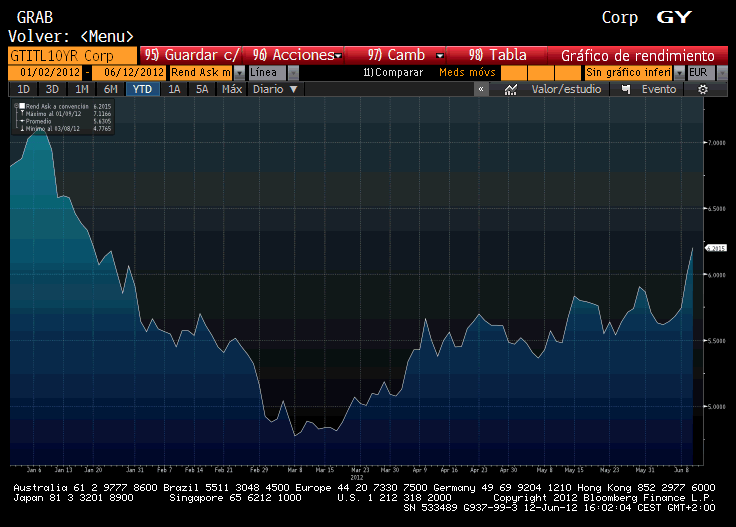The width and height of the screenshot is (736, 527).
Task: Click the EUR currency field
Action: point(701,73)
